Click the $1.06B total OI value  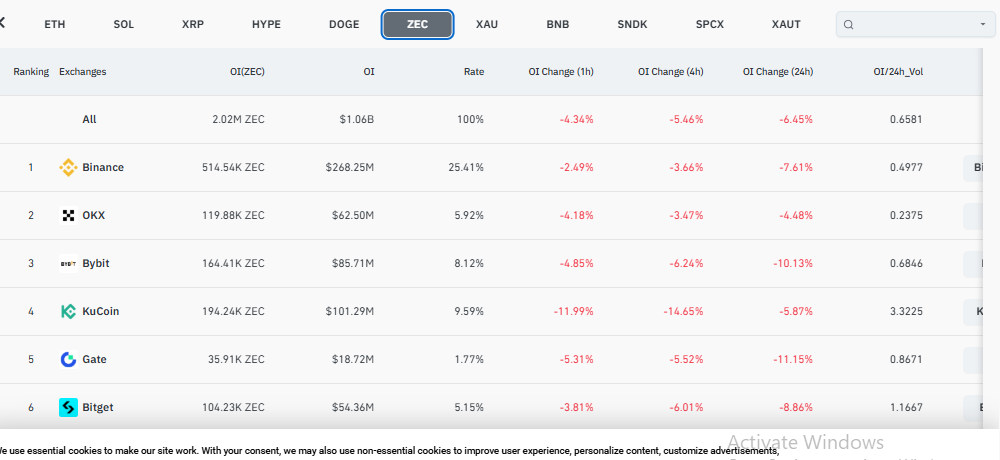[x=358, y=119]
